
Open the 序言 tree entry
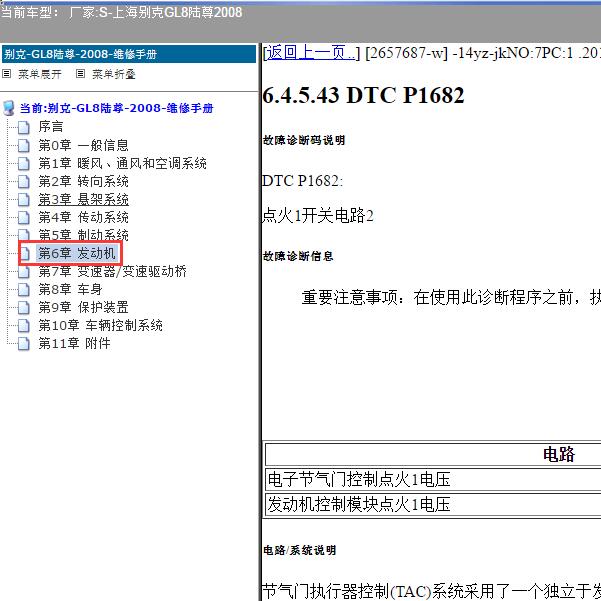click(51, 126)
